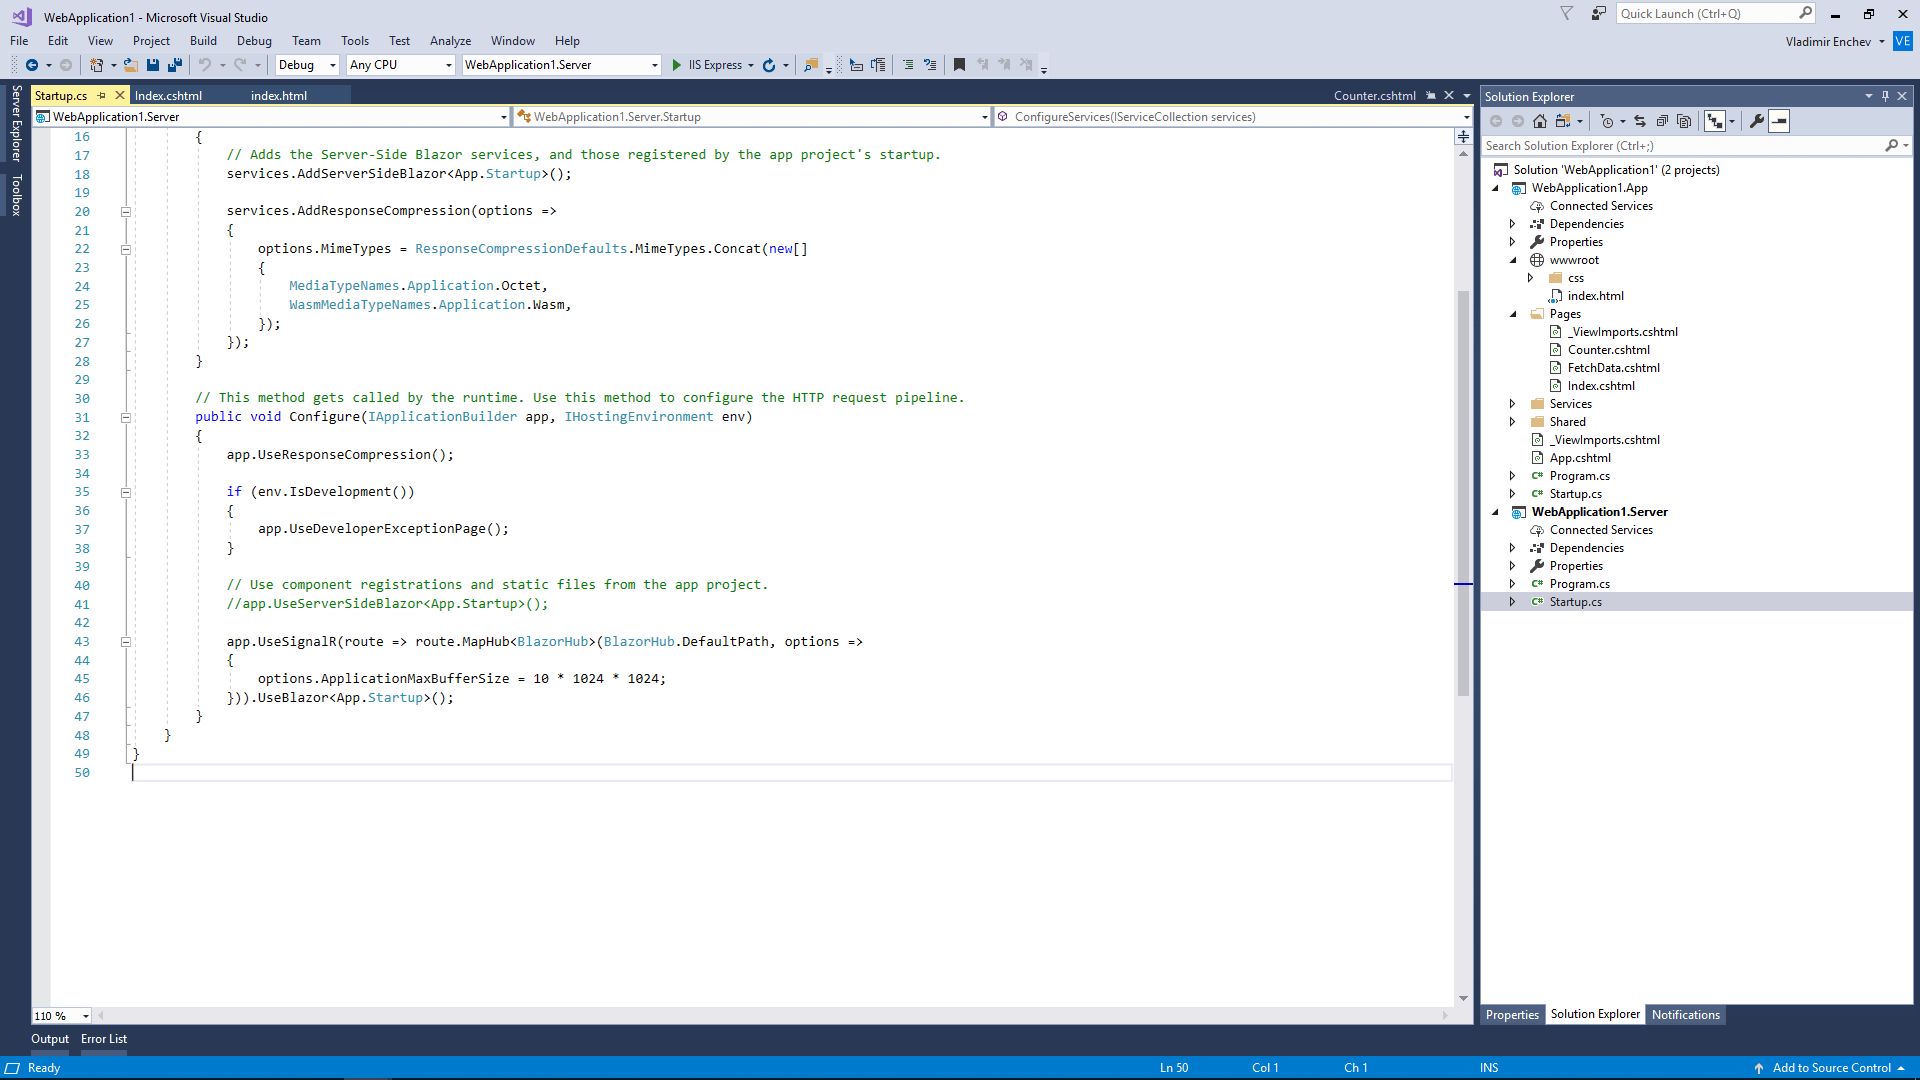Screen dimensions: 1920x1080
Task: Toggle the file nesting button in Solution Explorer
Action: point(1715,121)
